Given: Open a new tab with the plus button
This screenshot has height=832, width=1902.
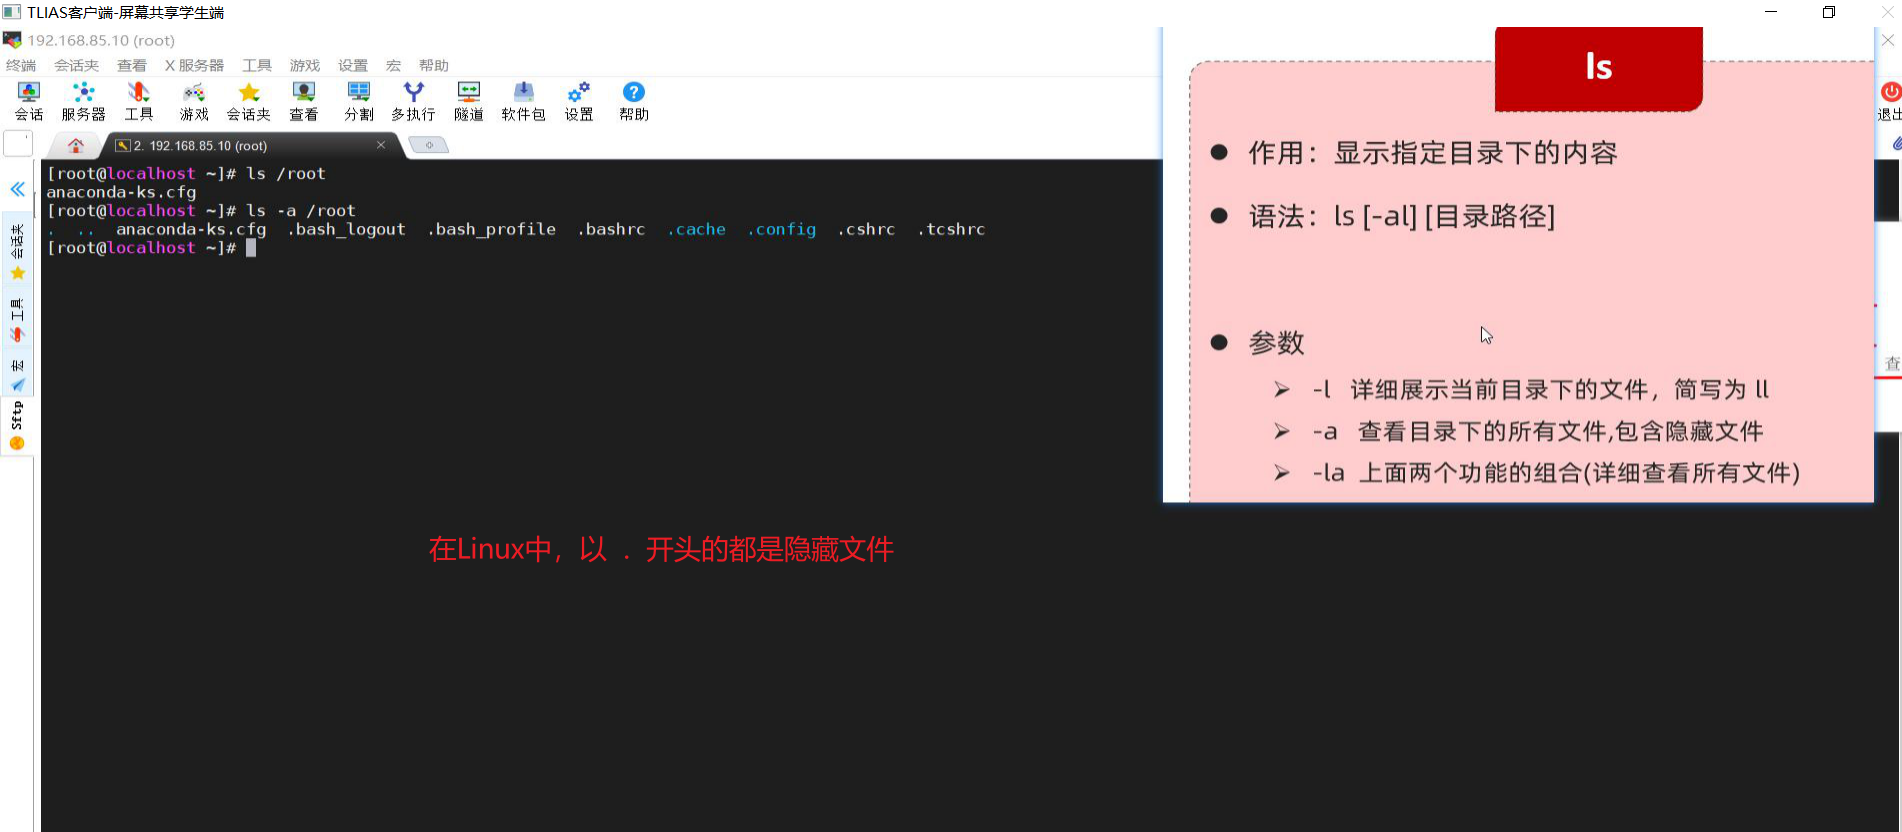Looking at the screenshot, I should click(x=429, y=145).
